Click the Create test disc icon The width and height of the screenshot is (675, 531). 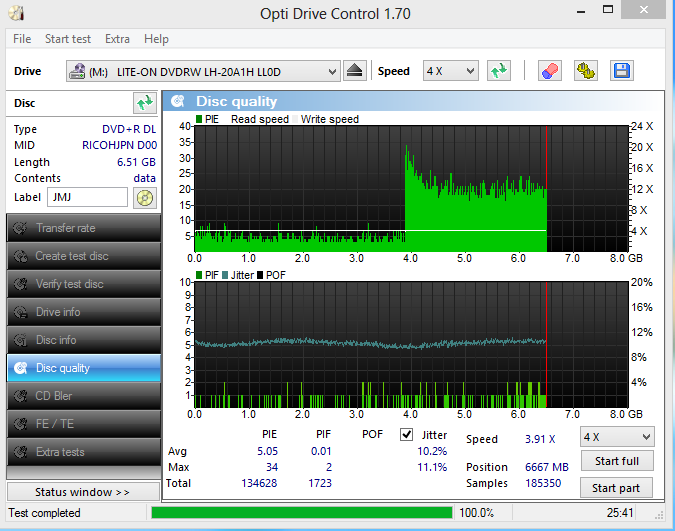(x=20, y=256)
